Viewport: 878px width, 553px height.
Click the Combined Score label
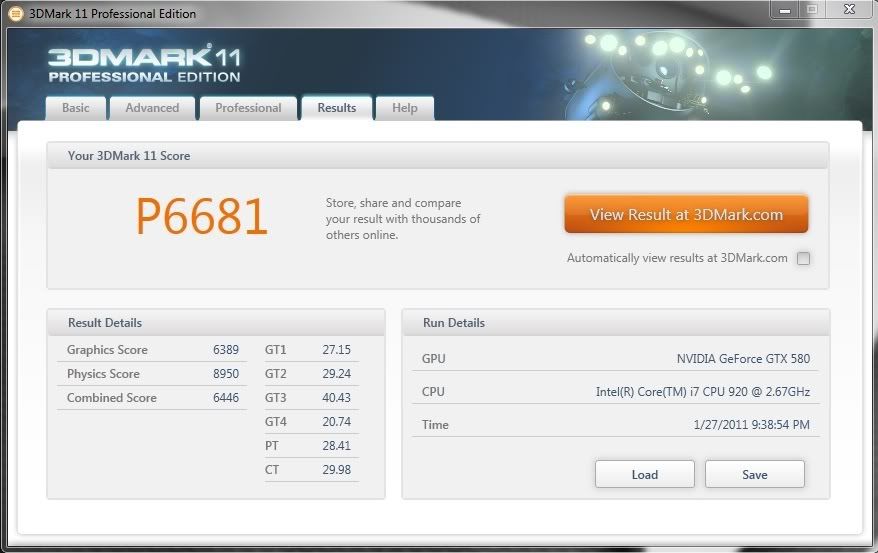pos(111,398)
